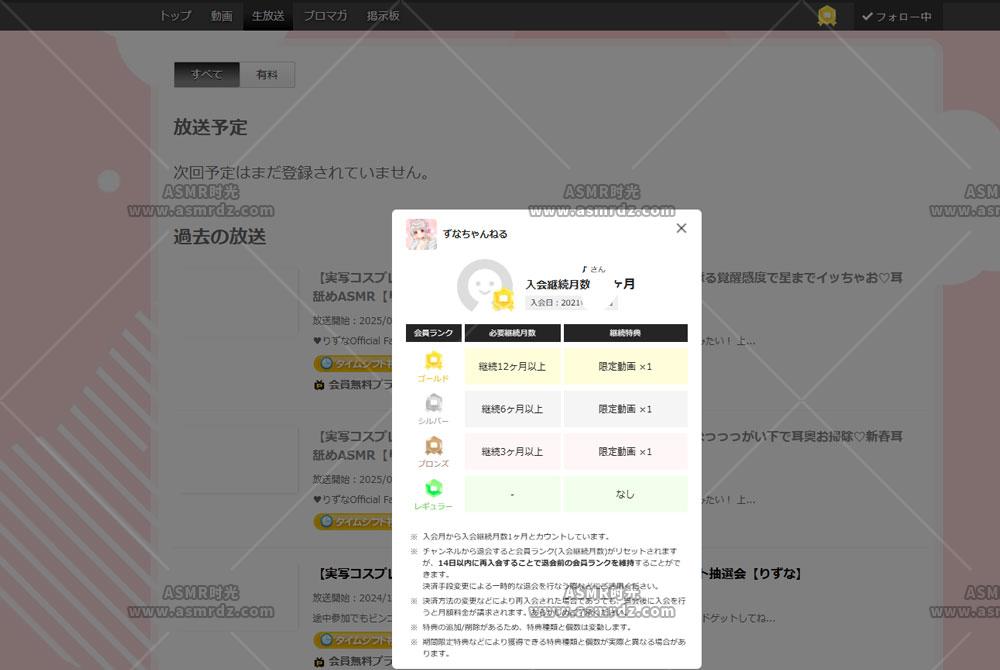Open the 掲示板 tab
The width and height of the screenshot is (1000, 670).
383,15
